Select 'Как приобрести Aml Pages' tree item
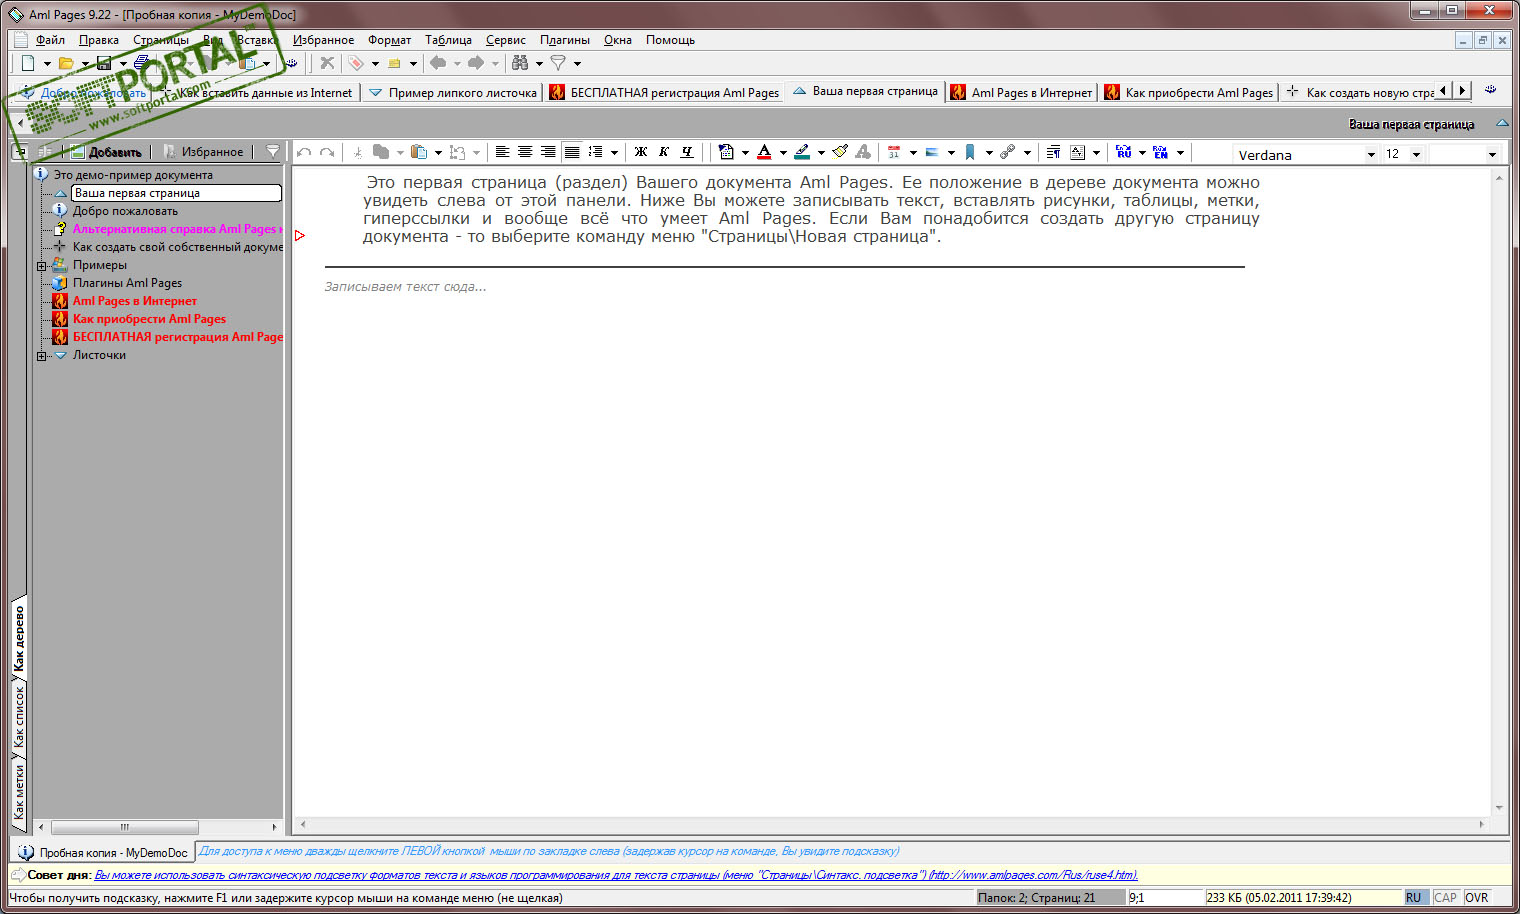This screenshot has height=914, width=1520. click(x=149, y=319)
